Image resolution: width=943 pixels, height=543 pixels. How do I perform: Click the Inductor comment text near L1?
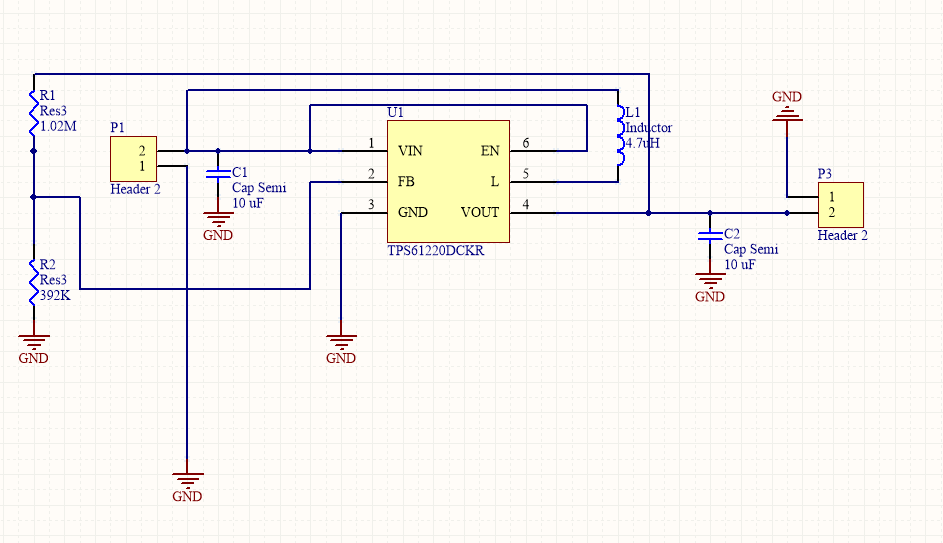click(649, 127)
